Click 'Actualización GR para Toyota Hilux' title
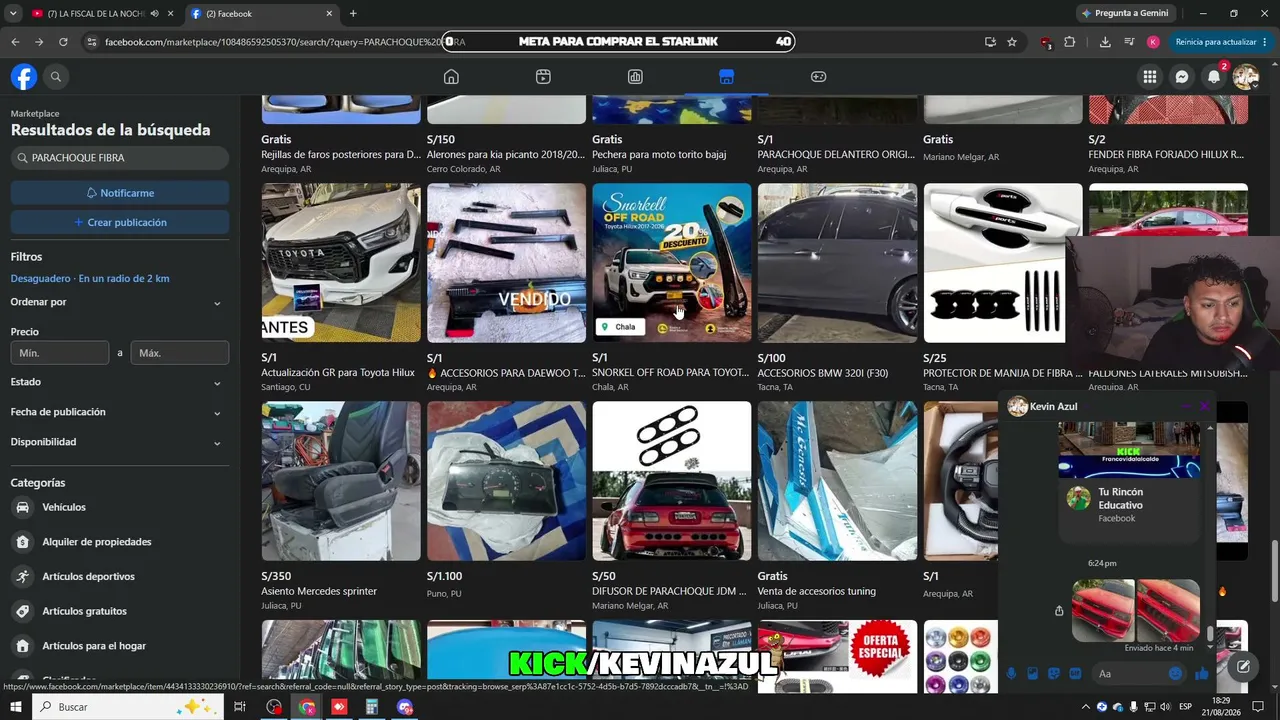 338,373
